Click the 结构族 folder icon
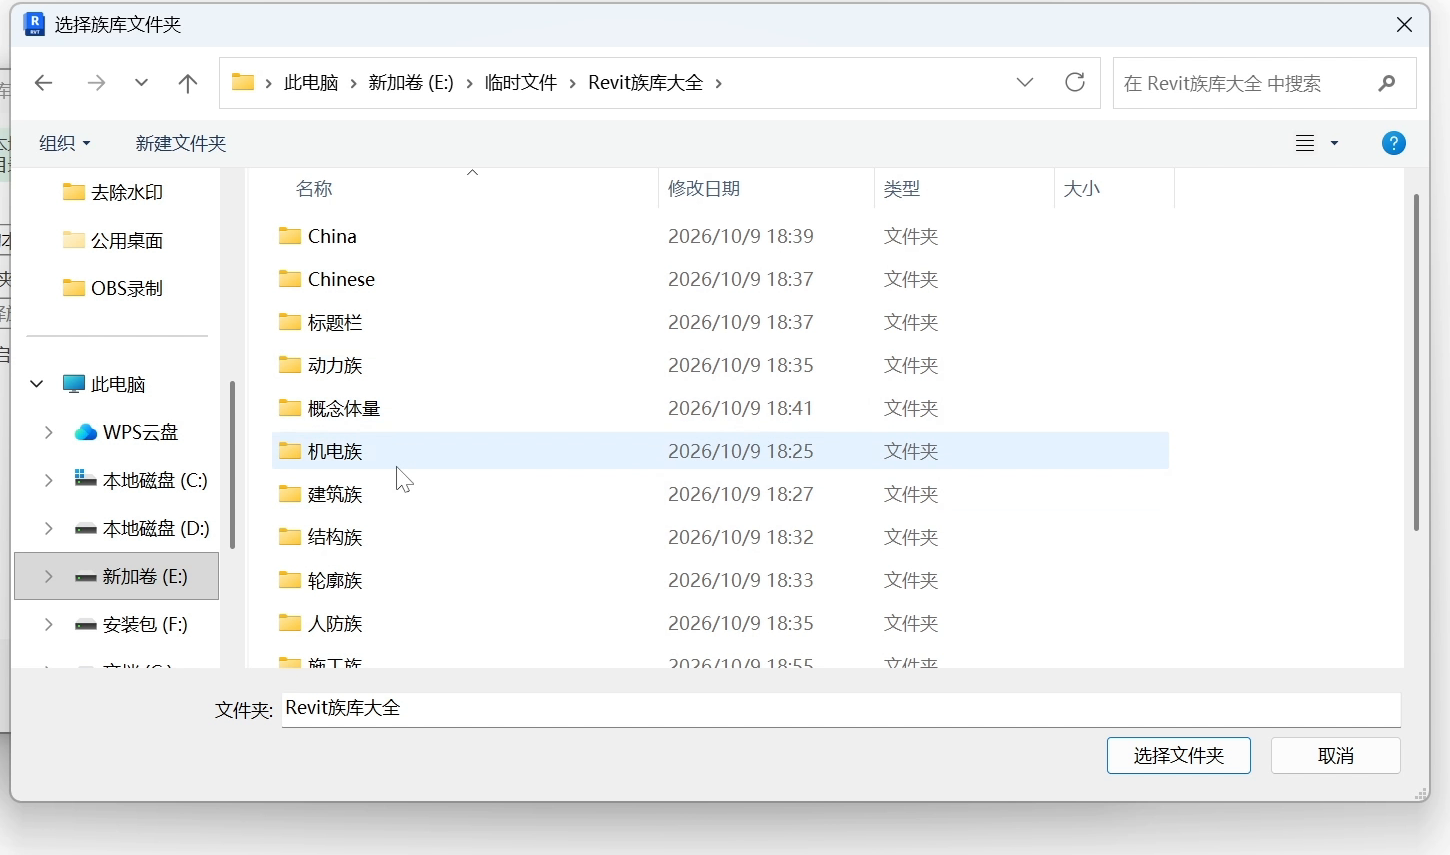This screenshot has height=855, width=1450. tap(290, 536)
